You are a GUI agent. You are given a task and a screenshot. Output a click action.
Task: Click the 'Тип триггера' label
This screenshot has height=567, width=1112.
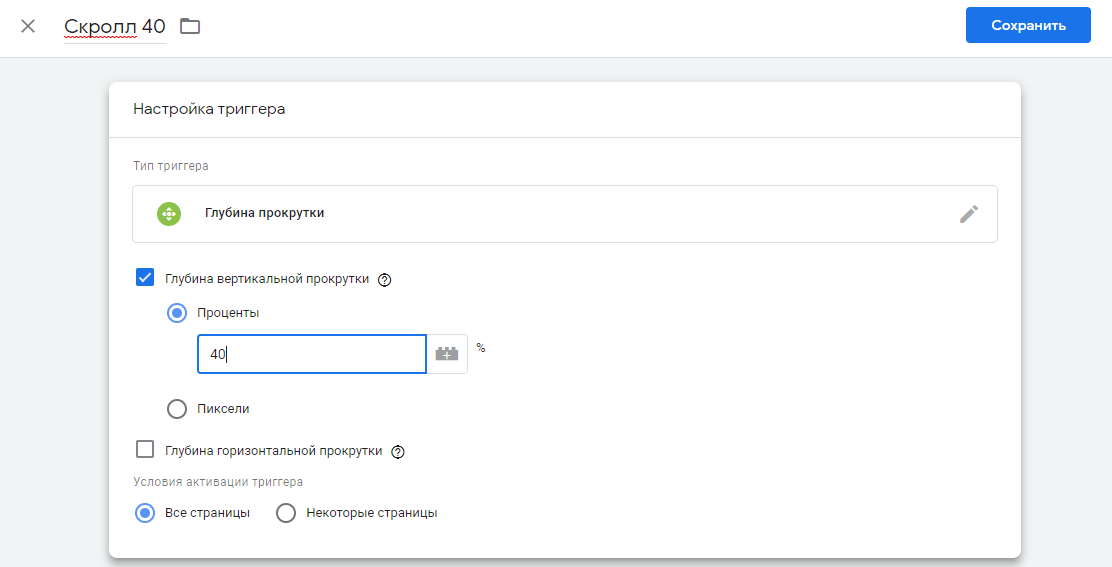171,166
